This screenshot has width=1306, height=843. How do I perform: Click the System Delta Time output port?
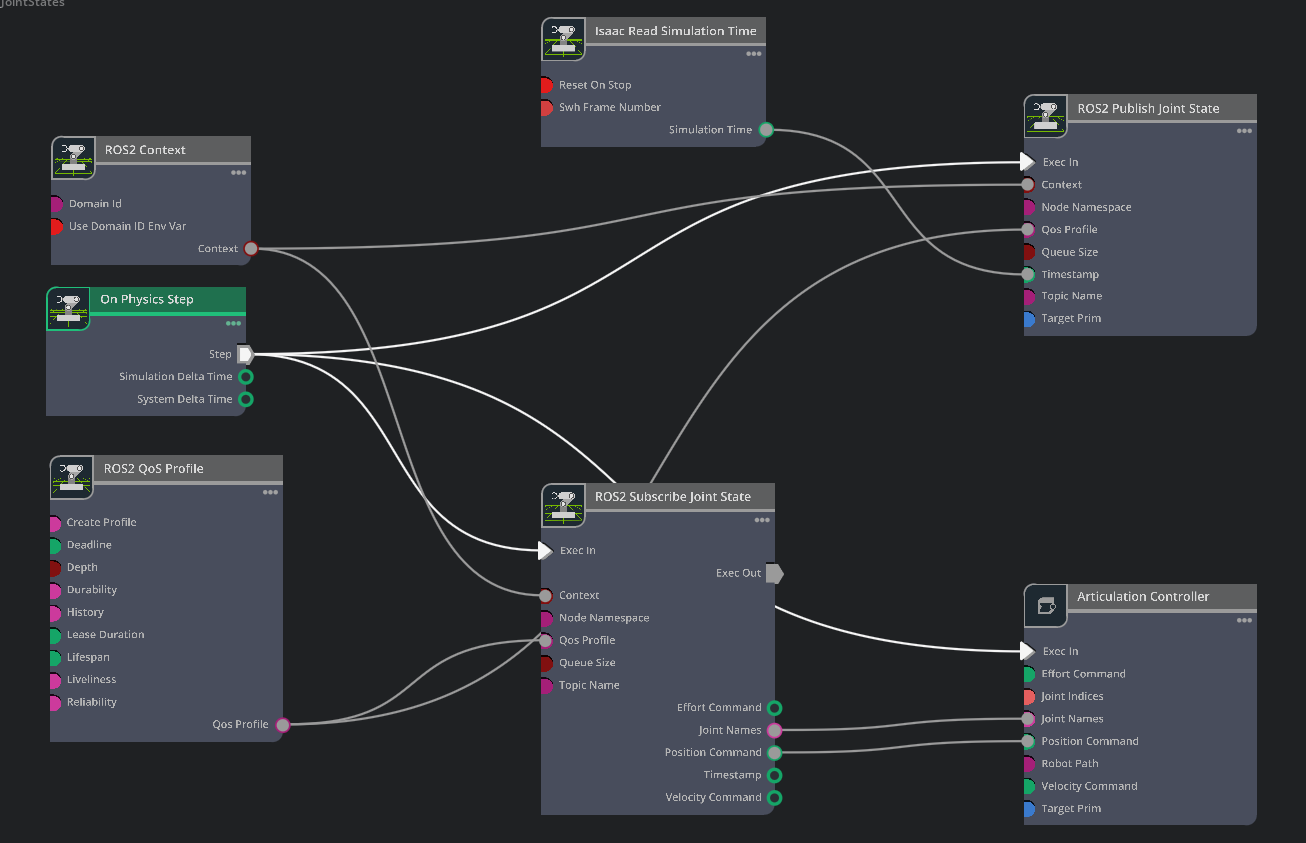(x=245, y=399)
